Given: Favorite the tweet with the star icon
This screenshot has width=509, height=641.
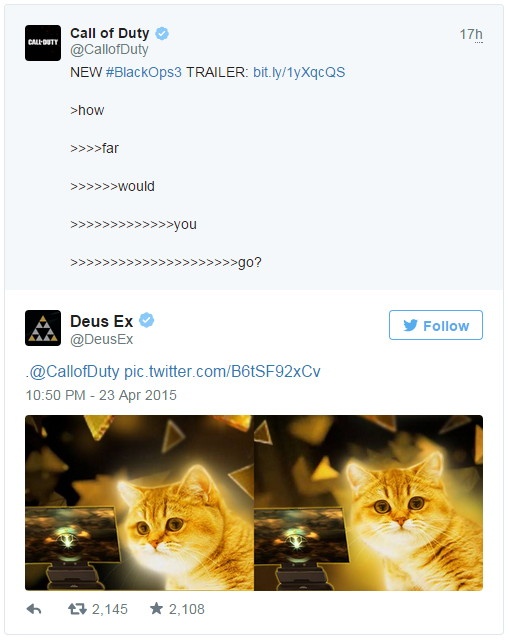Looking at the screenshot, I should (156, 609).
